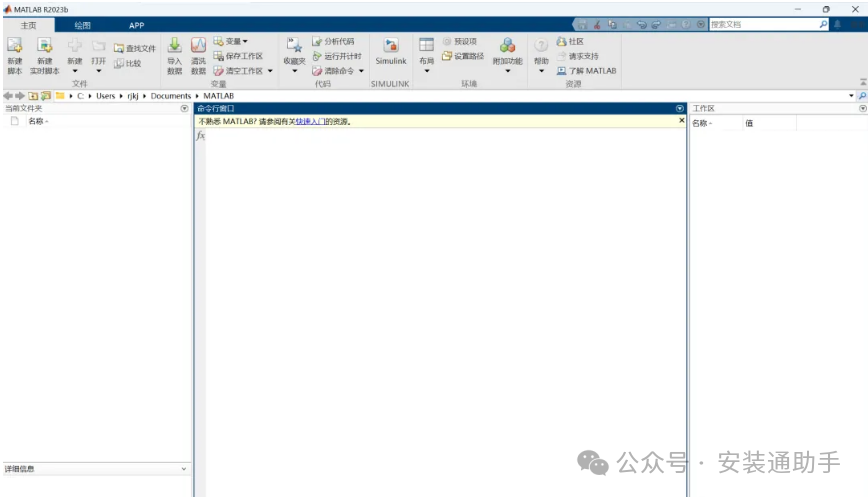The height and width of the screenshot is (497, 868).
Task: Expand the Clear Commands dropdown arrow
Action: pos(361,71)
